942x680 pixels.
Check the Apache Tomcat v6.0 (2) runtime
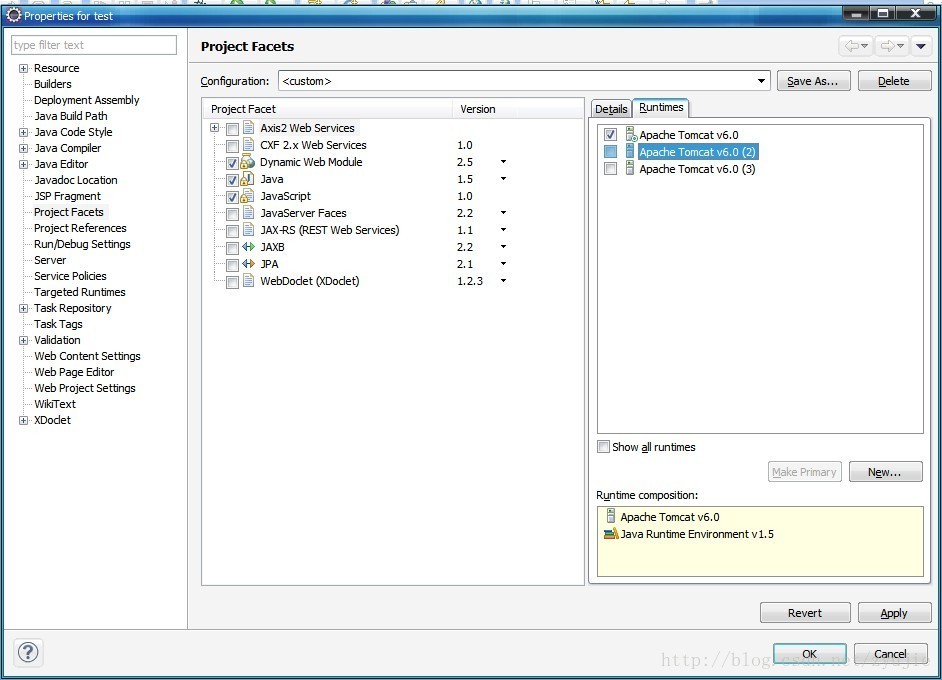pyautogui.click(x=610, y=151)
